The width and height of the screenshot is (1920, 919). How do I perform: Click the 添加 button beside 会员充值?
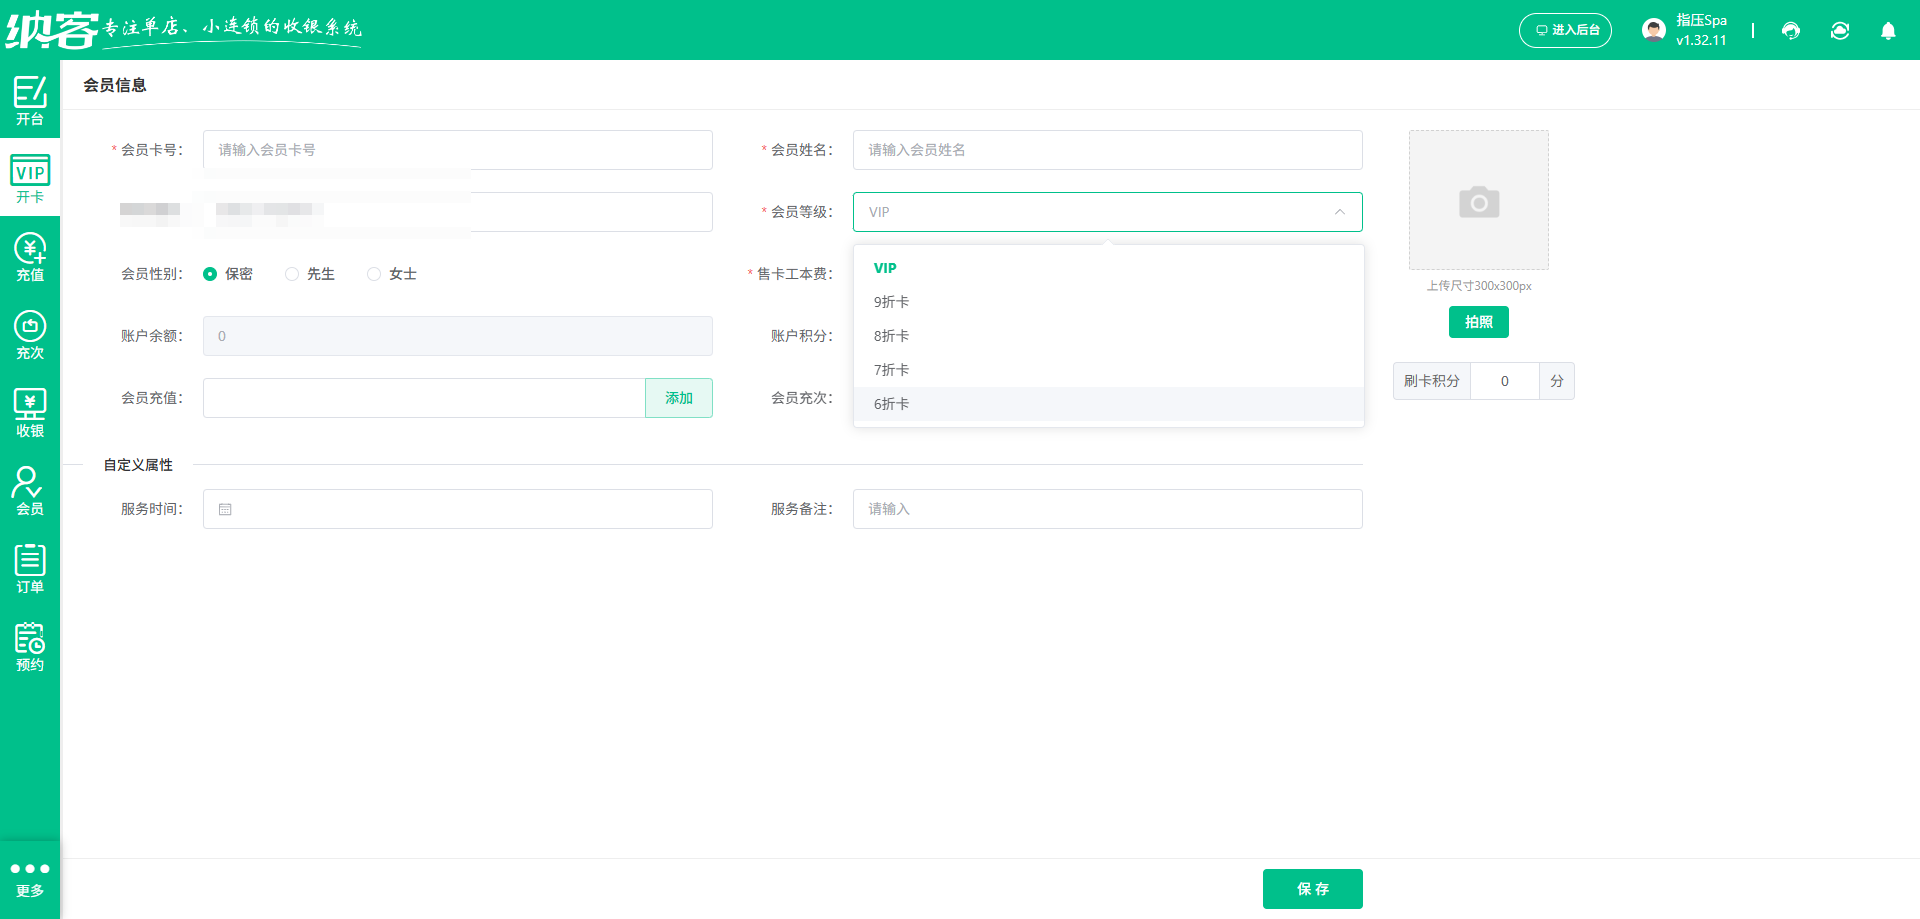[678, 397]
